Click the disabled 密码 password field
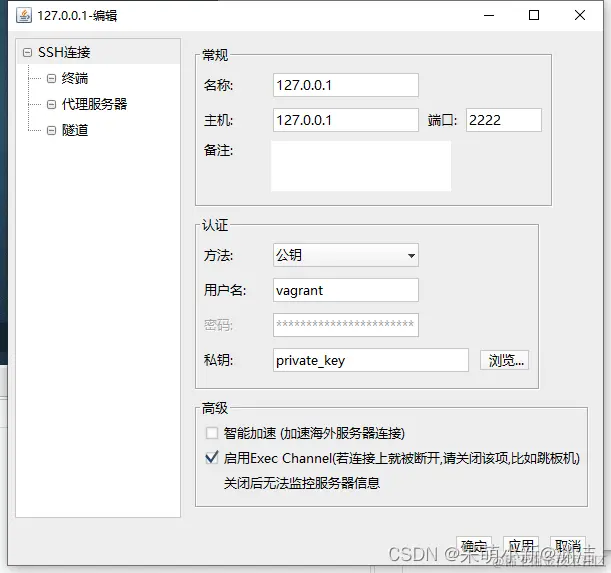Viewport: 611px width, 573px height. coord(346,325)
